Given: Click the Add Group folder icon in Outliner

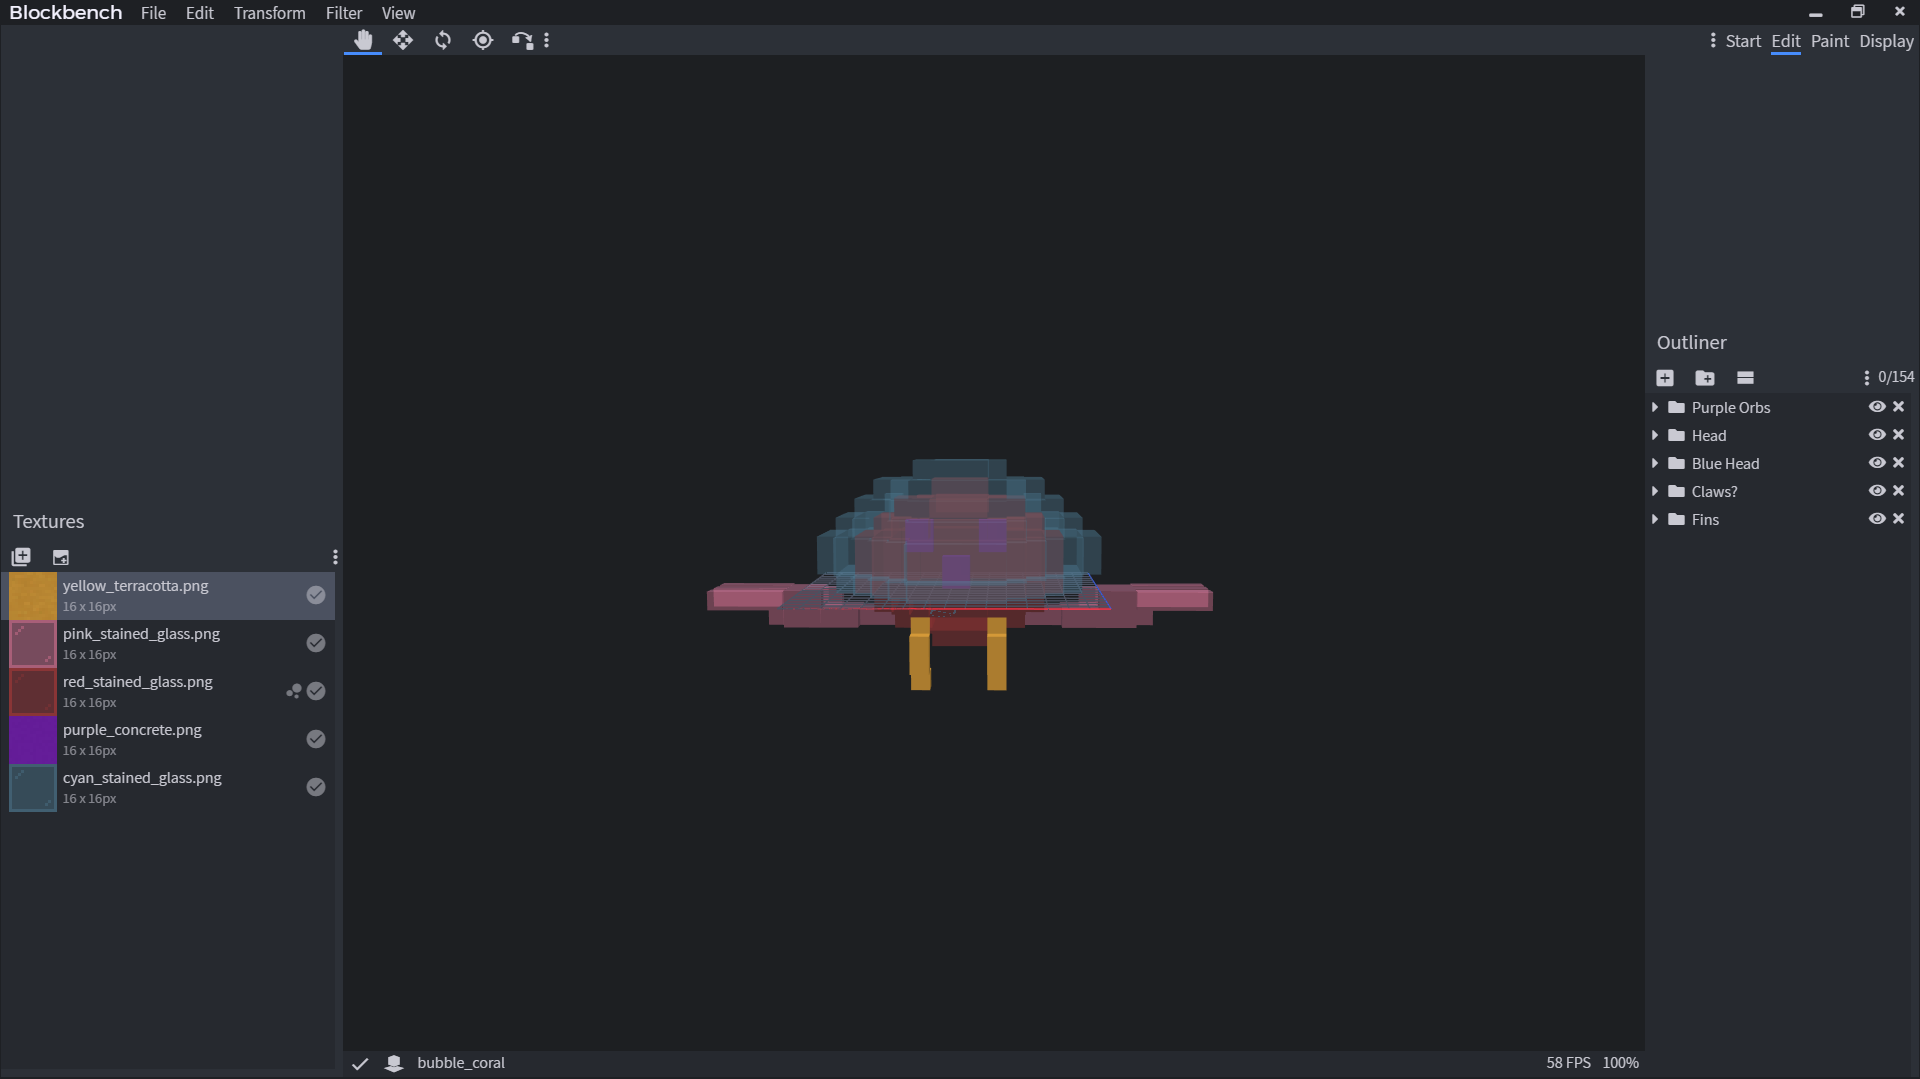Looking at the screenshot, I should tap(1705, 378).
